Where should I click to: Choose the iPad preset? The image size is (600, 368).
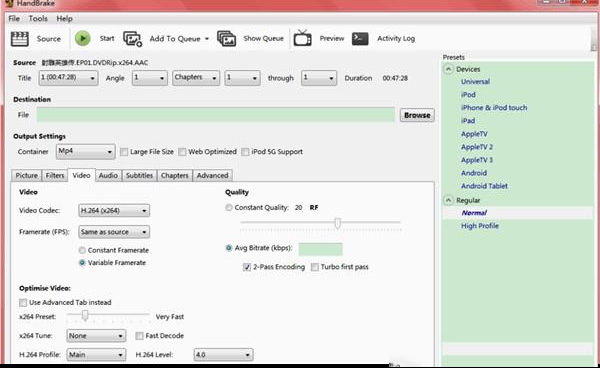[468, 121]
